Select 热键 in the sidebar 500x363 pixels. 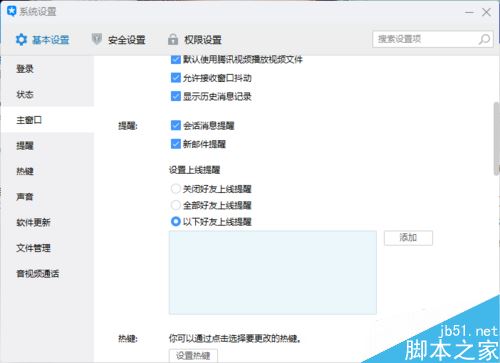pos(47,171)
